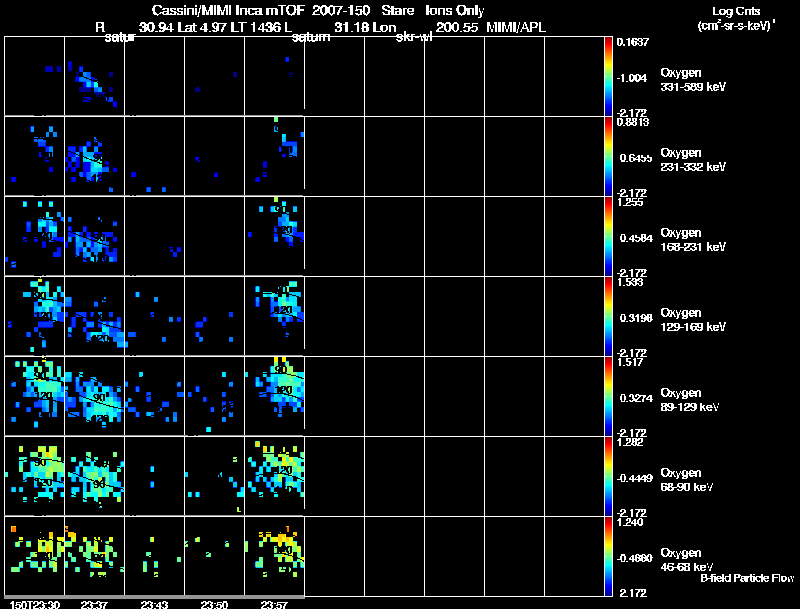Image resolution: width=800 pixels, height=609 pixels.
Task: Click the '23:43' time axis label
Action: tap(154, 605)
